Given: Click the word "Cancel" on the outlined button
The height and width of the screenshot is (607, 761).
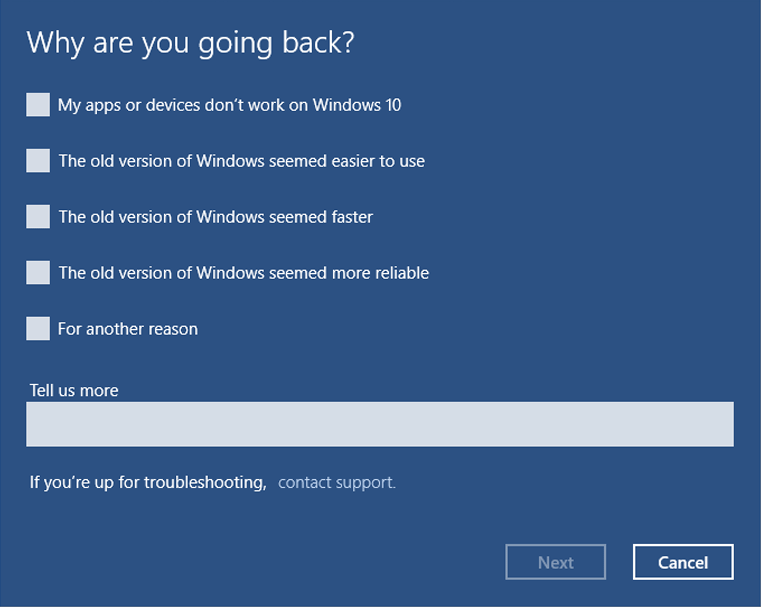Looking at the screenshot, I should 683,562.
